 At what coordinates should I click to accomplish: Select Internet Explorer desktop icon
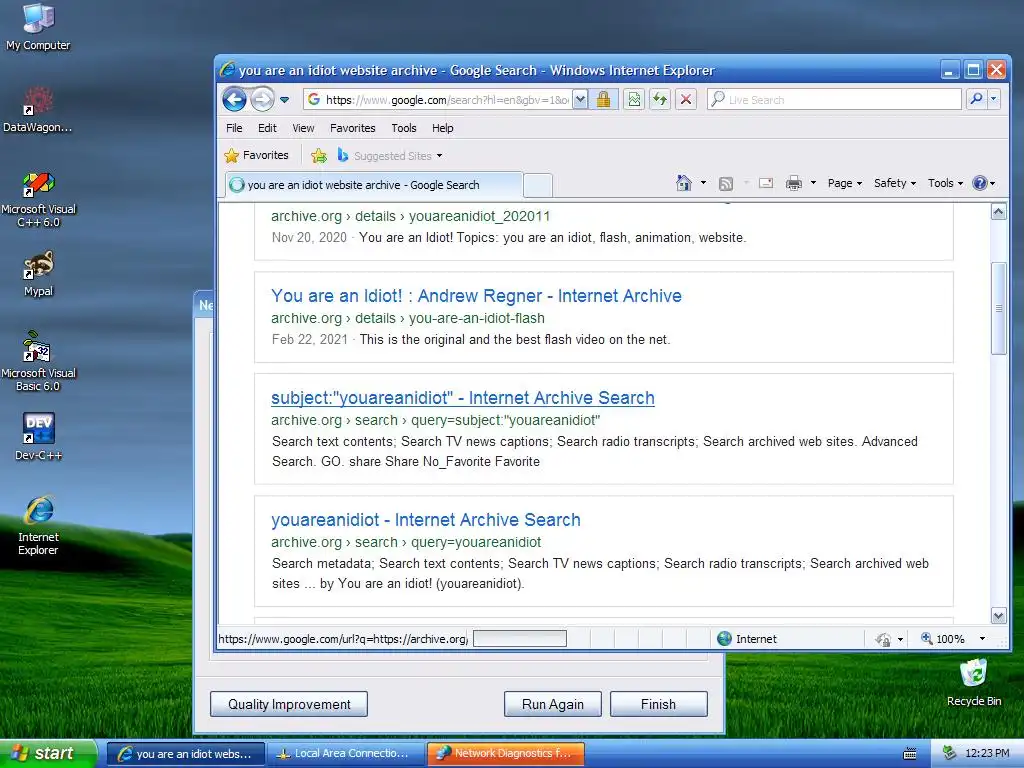(39, 526)
